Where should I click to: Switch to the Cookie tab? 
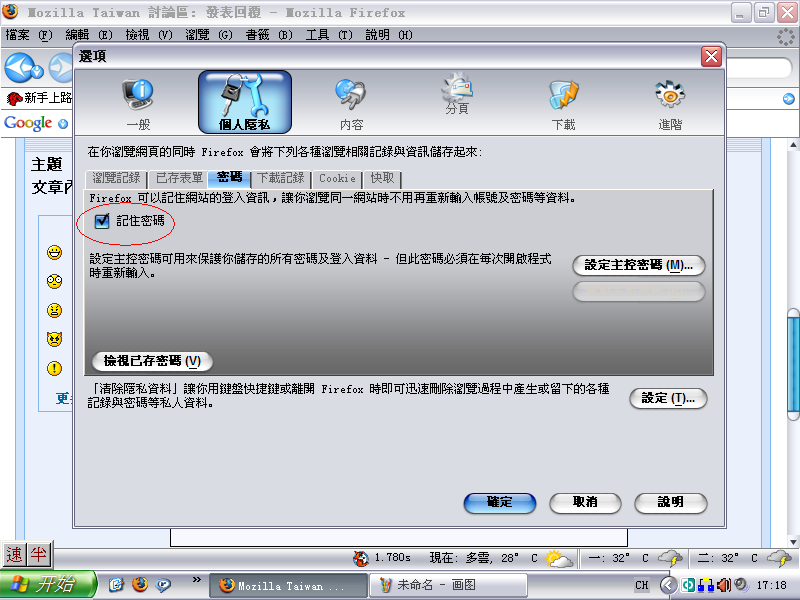point(337,178)
